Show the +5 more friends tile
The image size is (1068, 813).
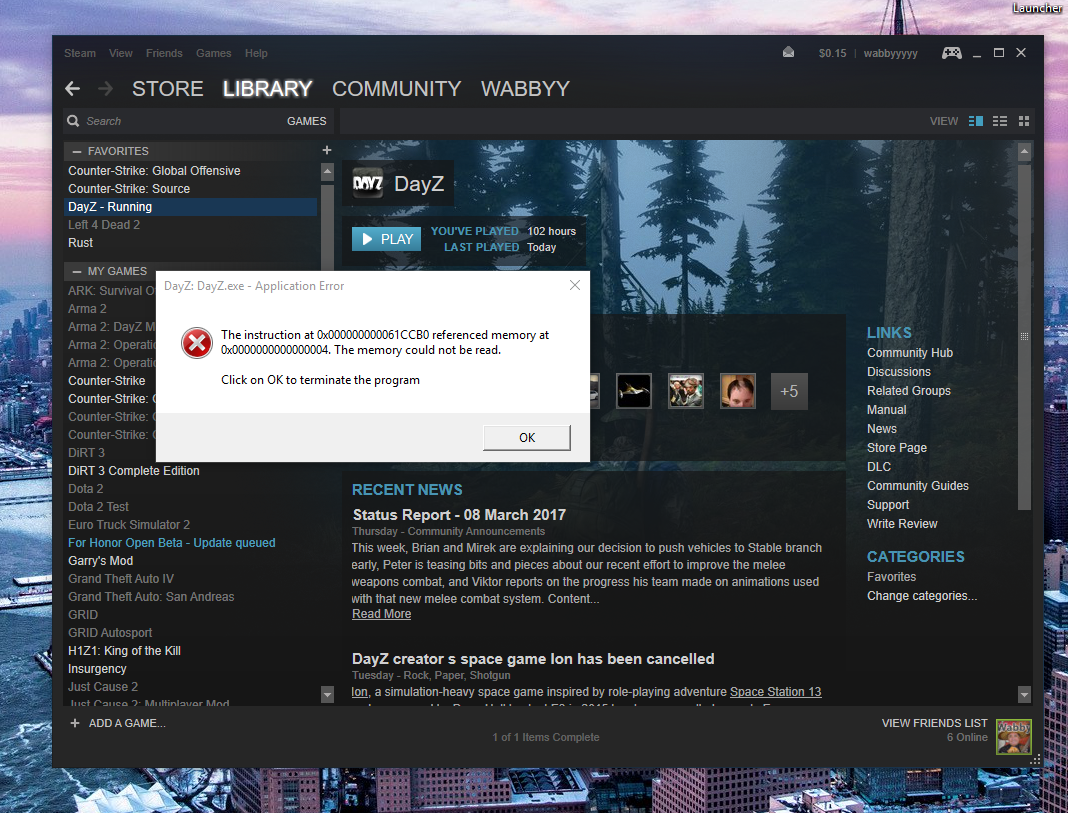click(x=789, y=391)
